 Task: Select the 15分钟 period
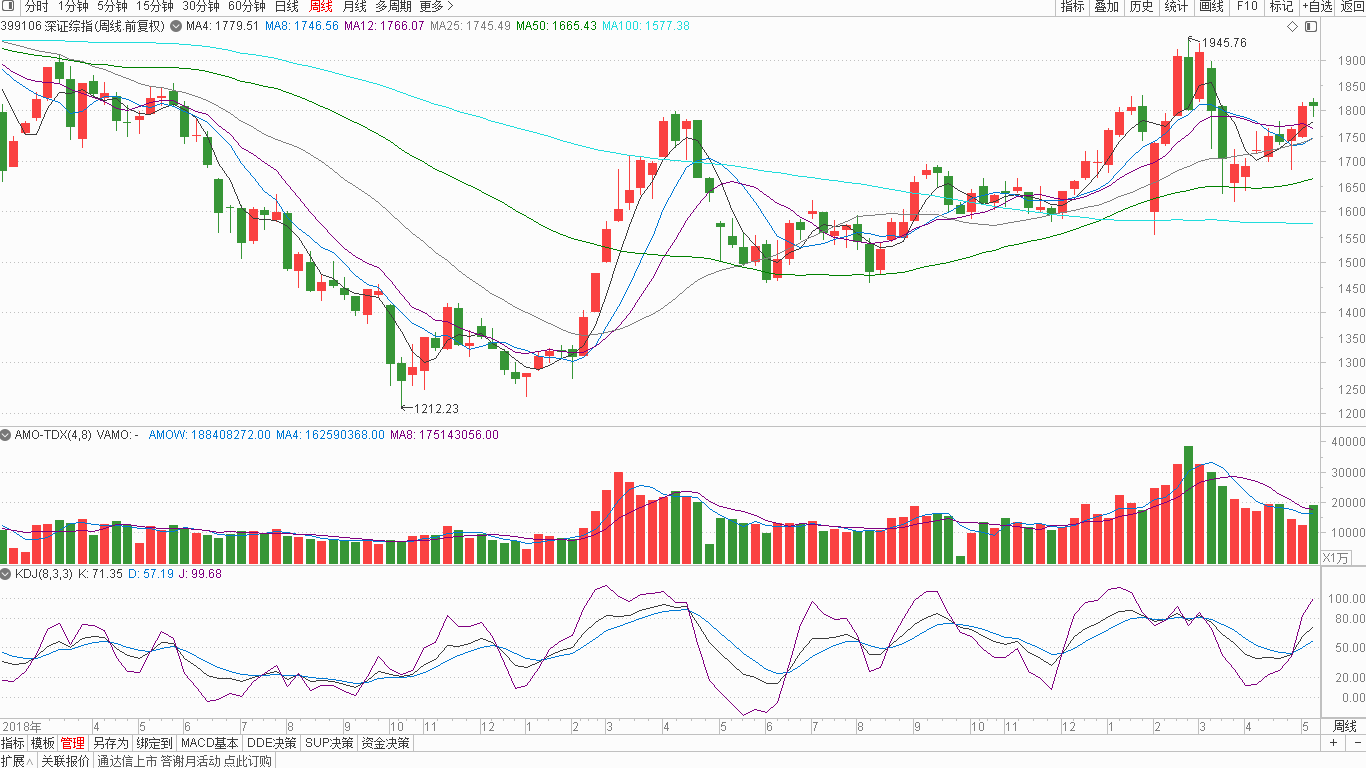[x=155, y=6]
